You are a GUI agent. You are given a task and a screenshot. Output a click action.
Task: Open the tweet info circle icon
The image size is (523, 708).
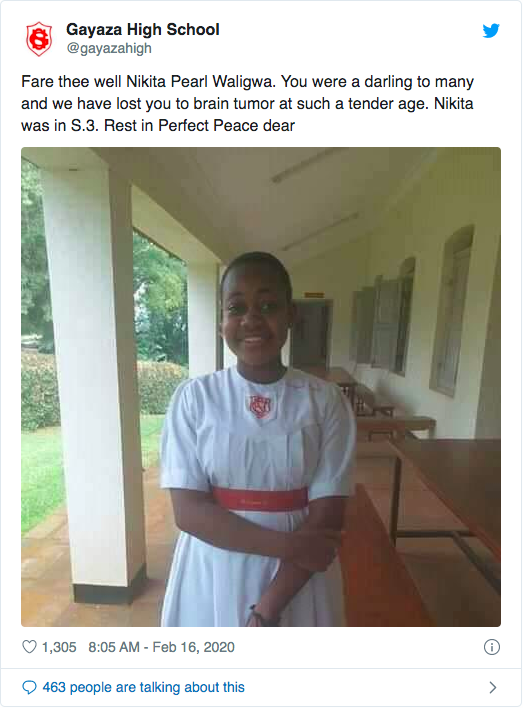(x=492, y=647)
